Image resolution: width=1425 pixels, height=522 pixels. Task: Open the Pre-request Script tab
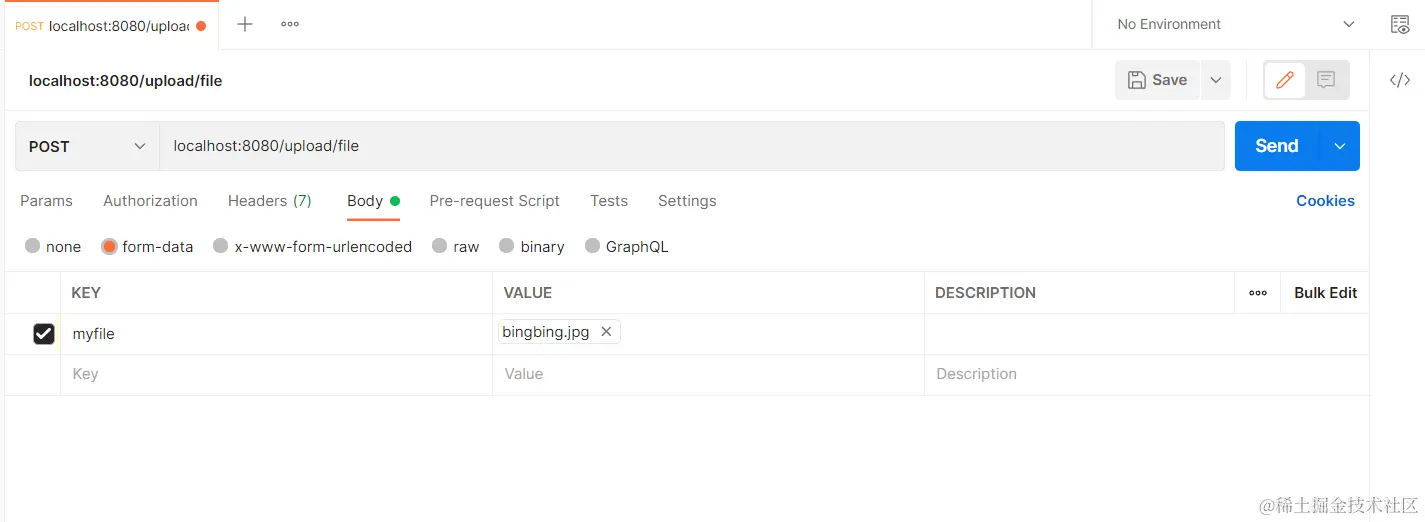pyautogui.click(x=495, y=201)
